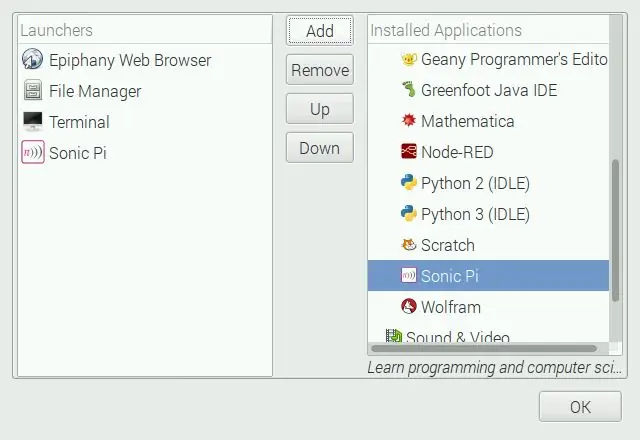Click the Sonic Pi icon in Launchers list
This screenshot has height=440, width=640.
[33, 152]
